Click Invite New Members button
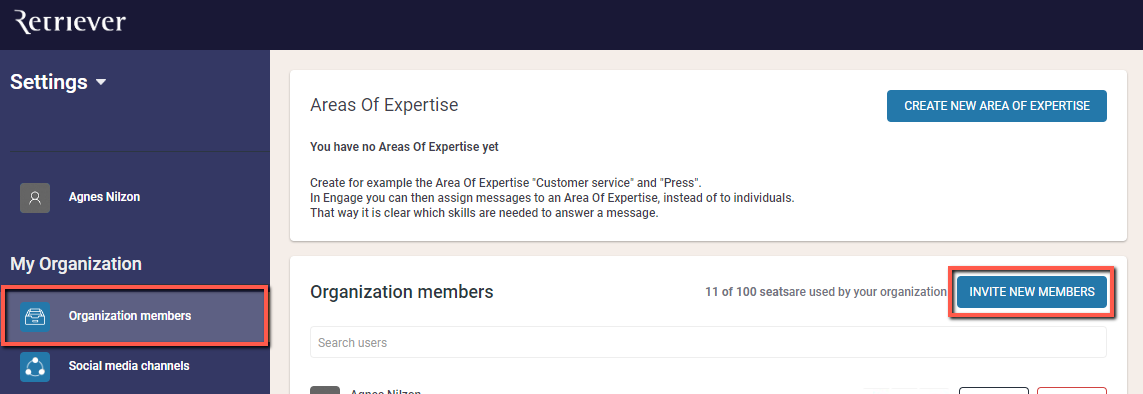1143x394 pixels. [x=1031, y=292]
